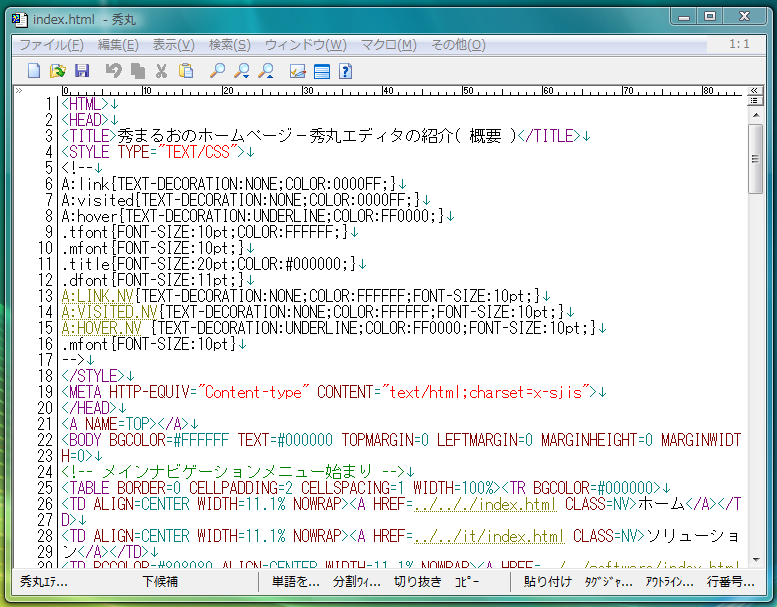
Task: Click the 秀丸エデ... function key button
Action: 44,581
